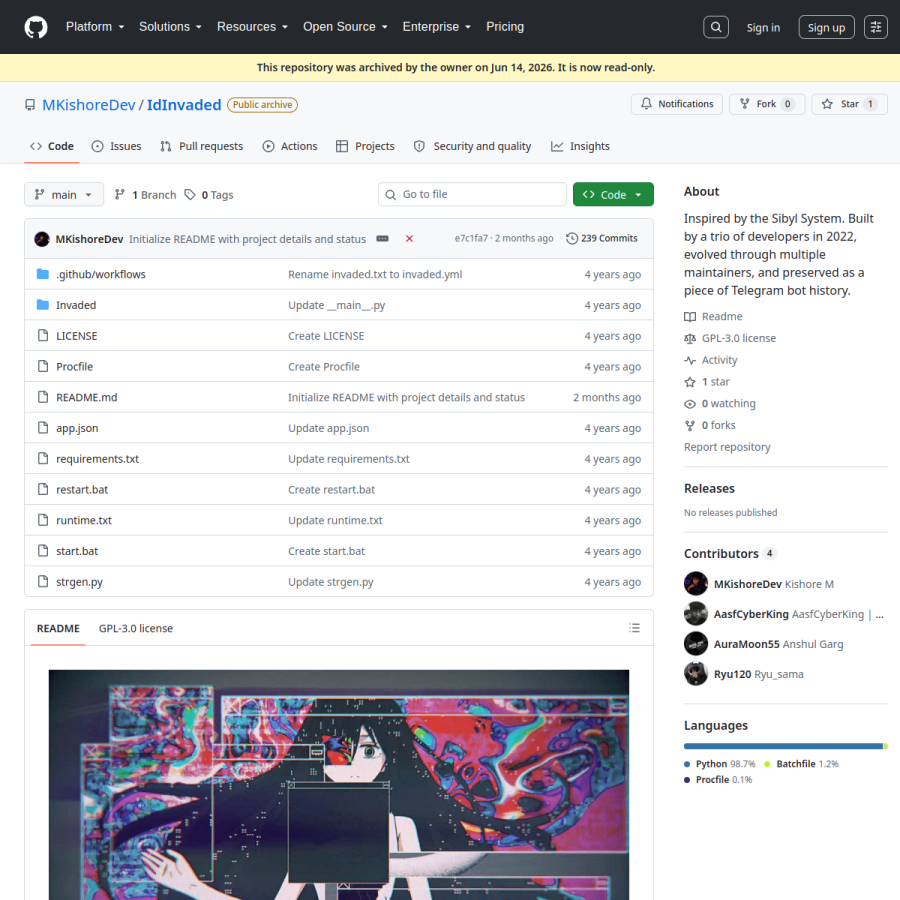This screenshot has width=900, height=900.
Task: Click the commit message ellipsis expander
Action: [382, 239]
